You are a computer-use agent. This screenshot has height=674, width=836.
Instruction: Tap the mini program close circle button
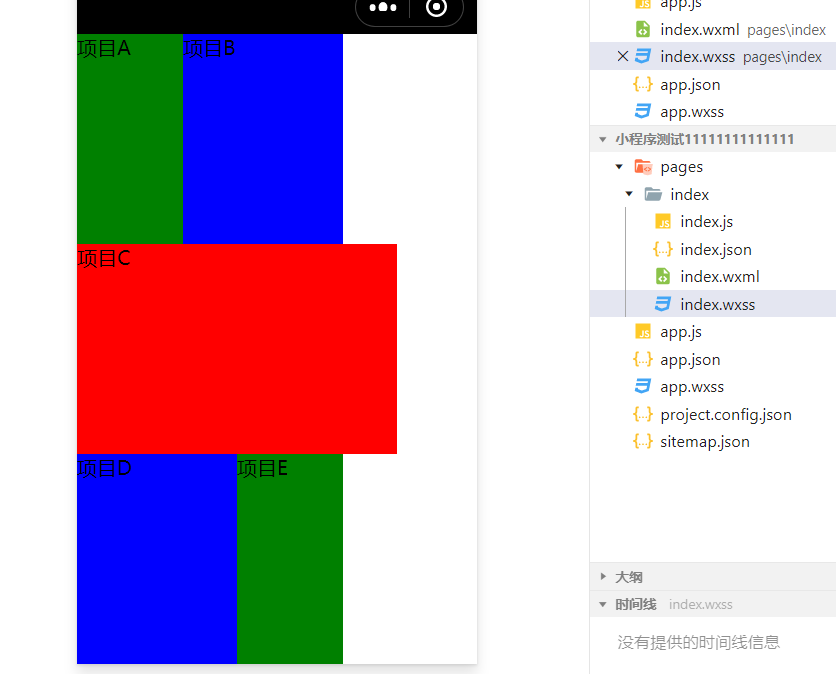point(436,7)
